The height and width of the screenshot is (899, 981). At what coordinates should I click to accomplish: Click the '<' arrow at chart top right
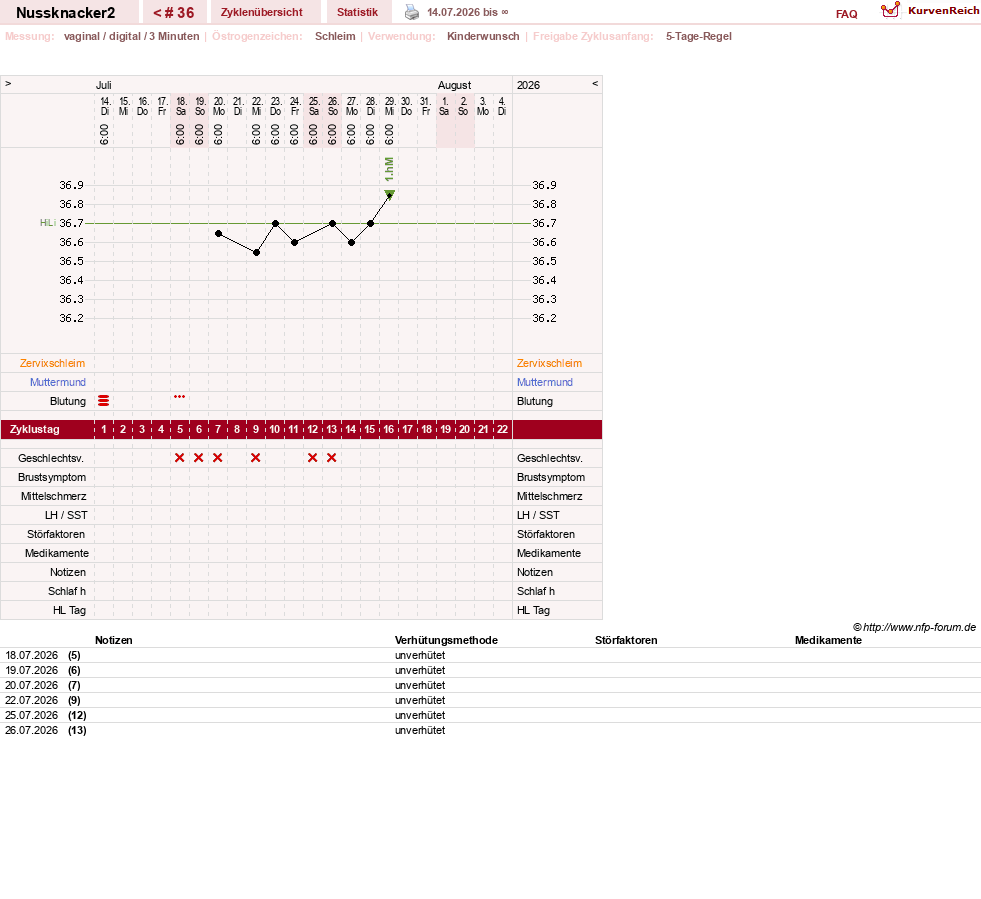595,84
